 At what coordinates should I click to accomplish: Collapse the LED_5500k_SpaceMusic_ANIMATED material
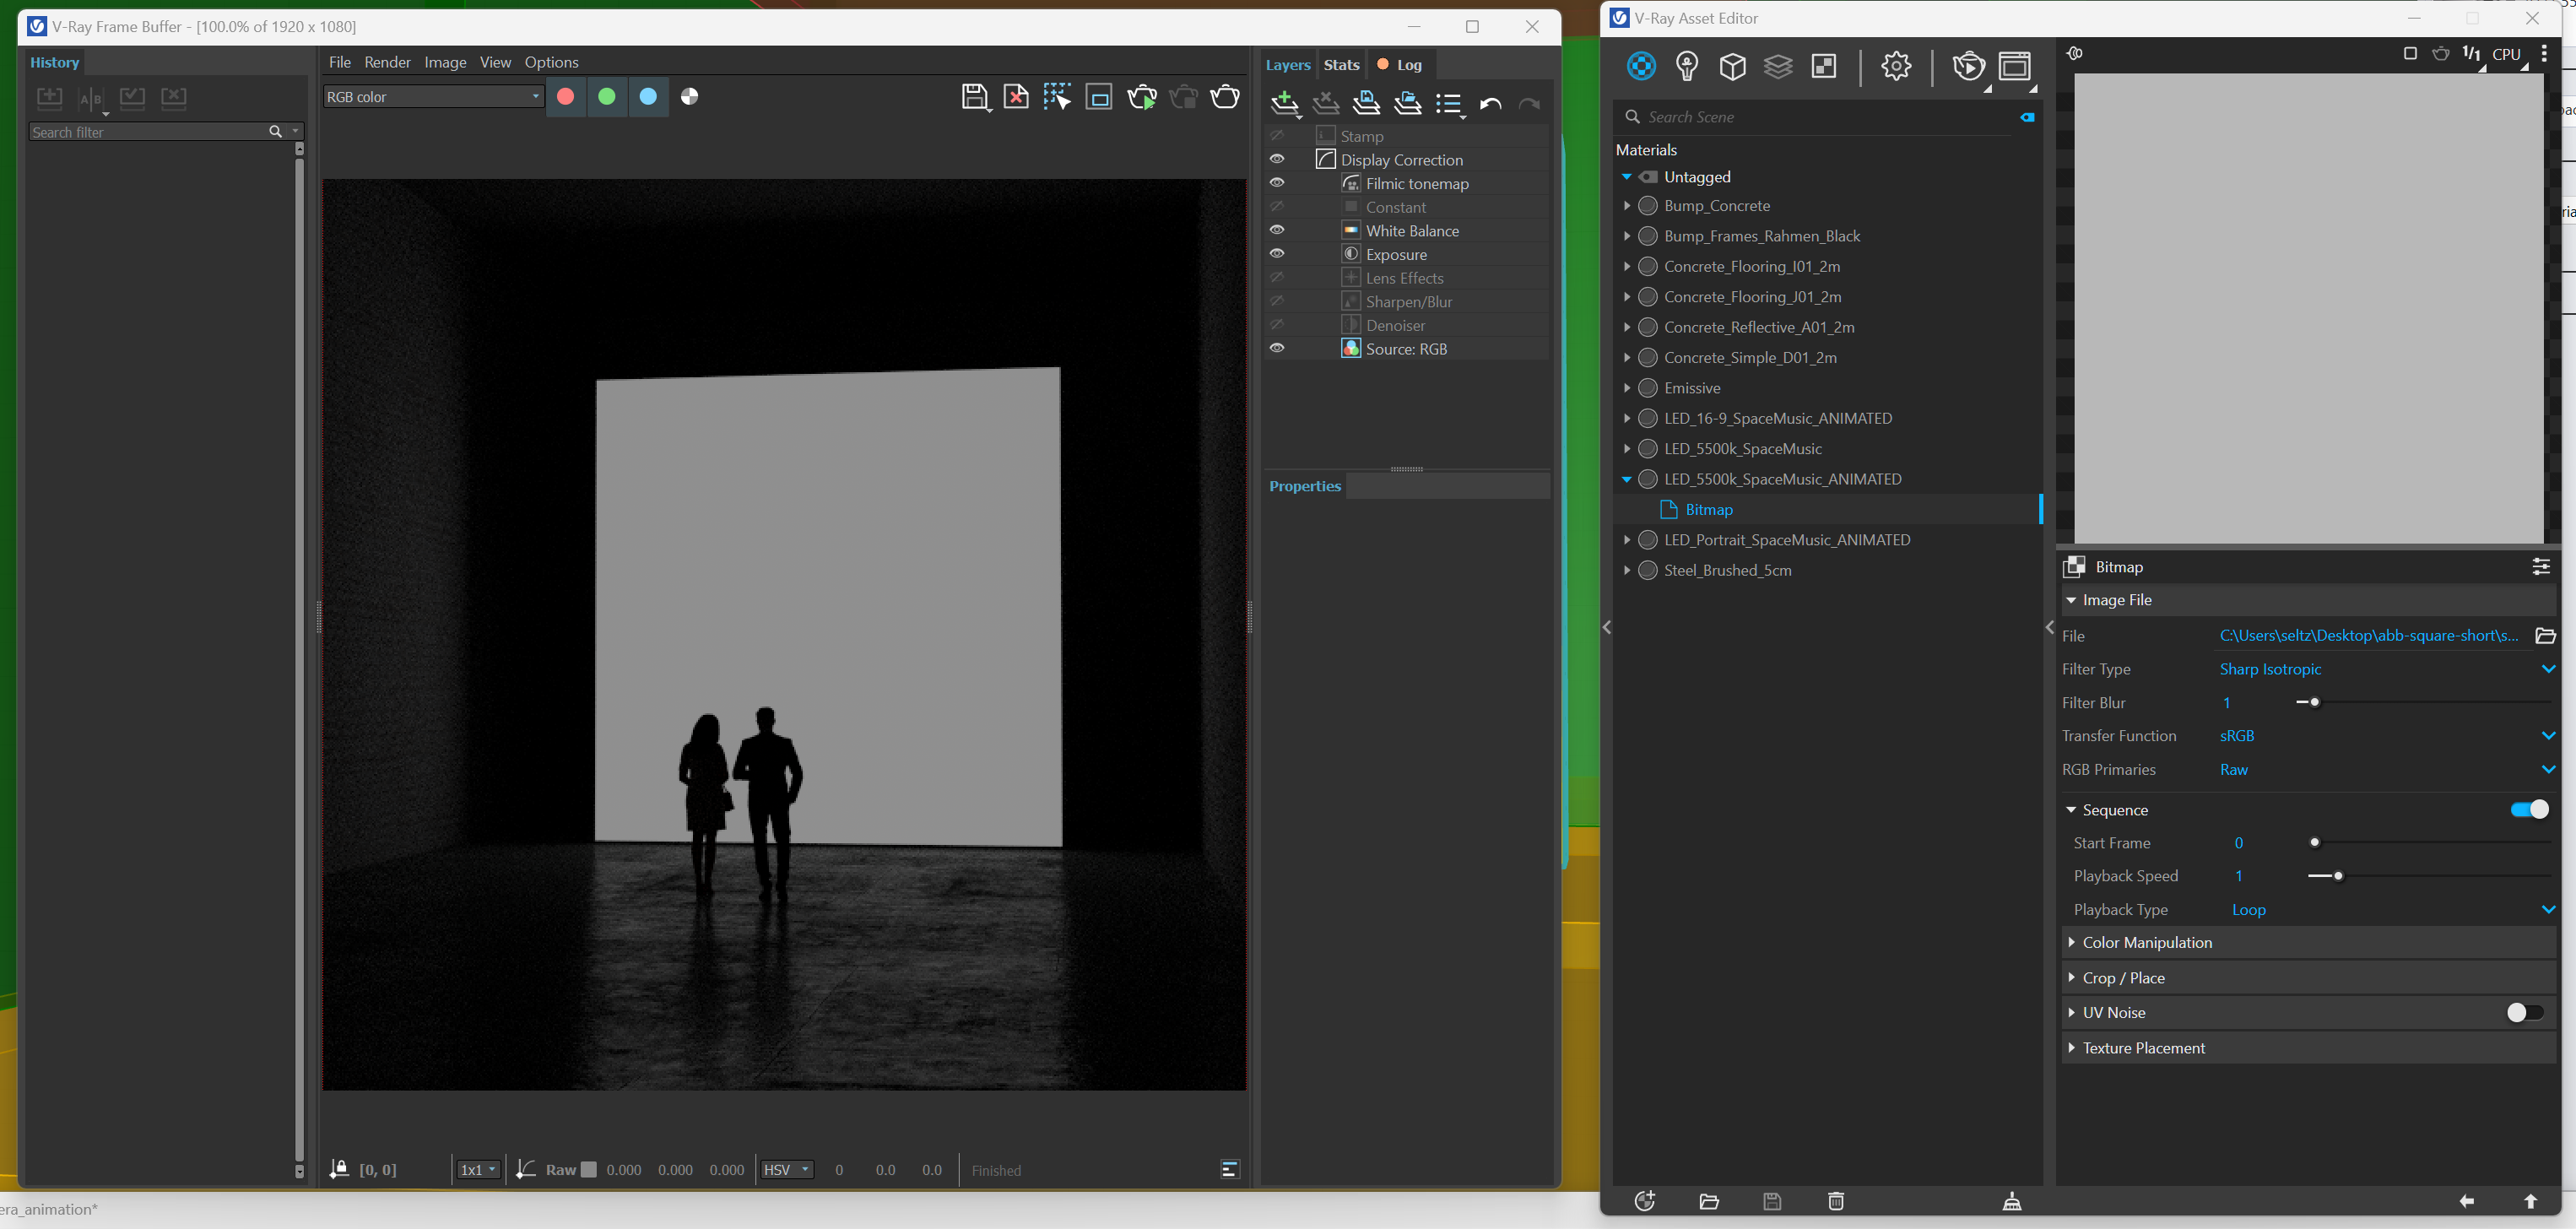tap(1627, 480)
